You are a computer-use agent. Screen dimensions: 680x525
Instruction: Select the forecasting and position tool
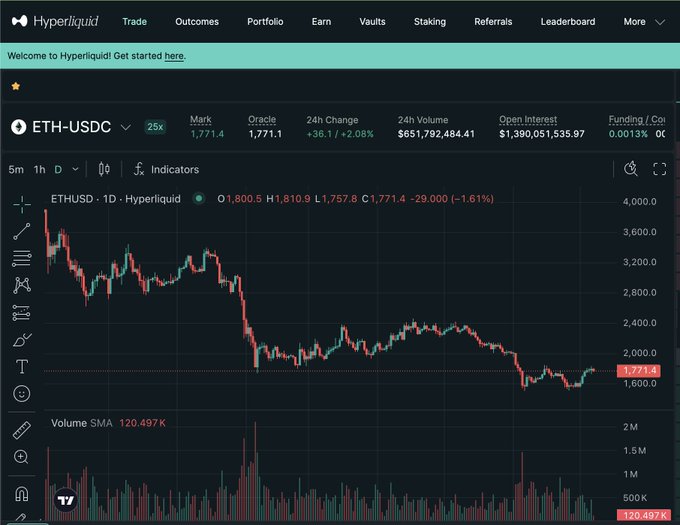(22, 313)
